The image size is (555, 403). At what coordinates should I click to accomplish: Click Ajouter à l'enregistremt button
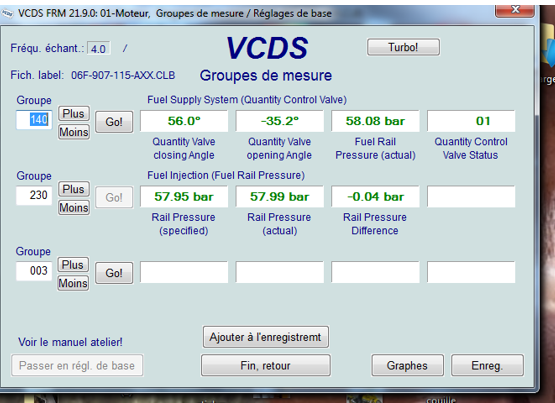tap(266, 337)
